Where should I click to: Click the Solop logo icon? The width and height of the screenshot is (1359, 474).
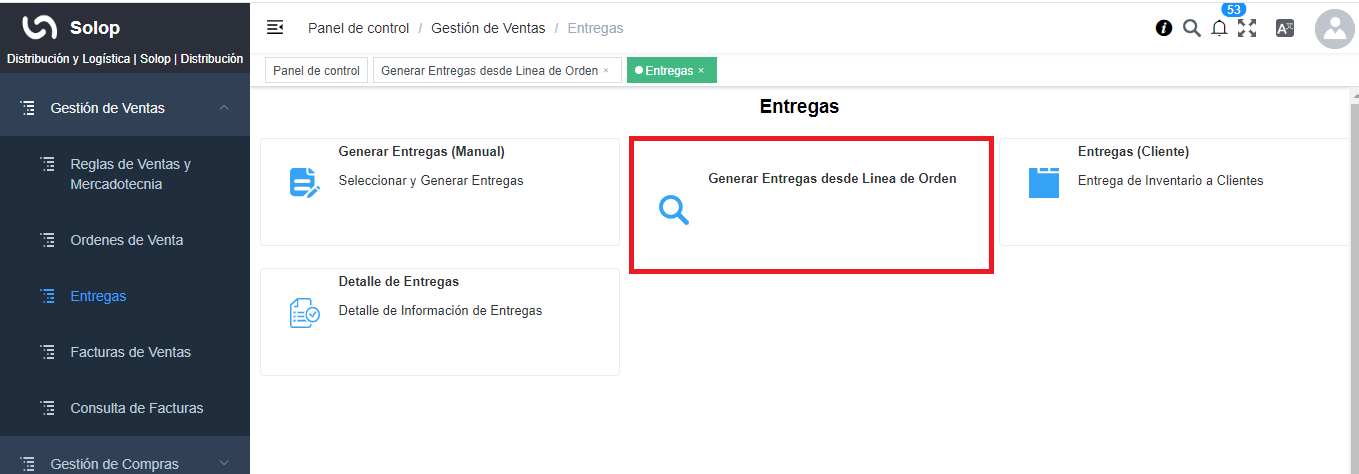click(39, 28)
